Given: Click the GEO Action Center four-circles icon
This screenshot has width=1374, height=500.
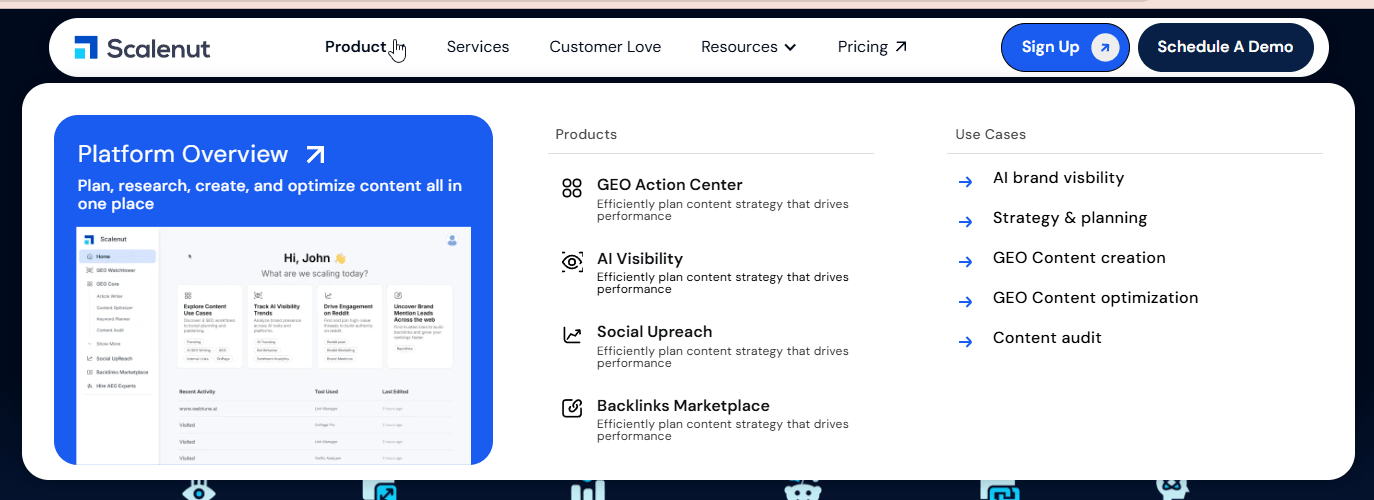Looking at the screenshot, I should [572, 188].
